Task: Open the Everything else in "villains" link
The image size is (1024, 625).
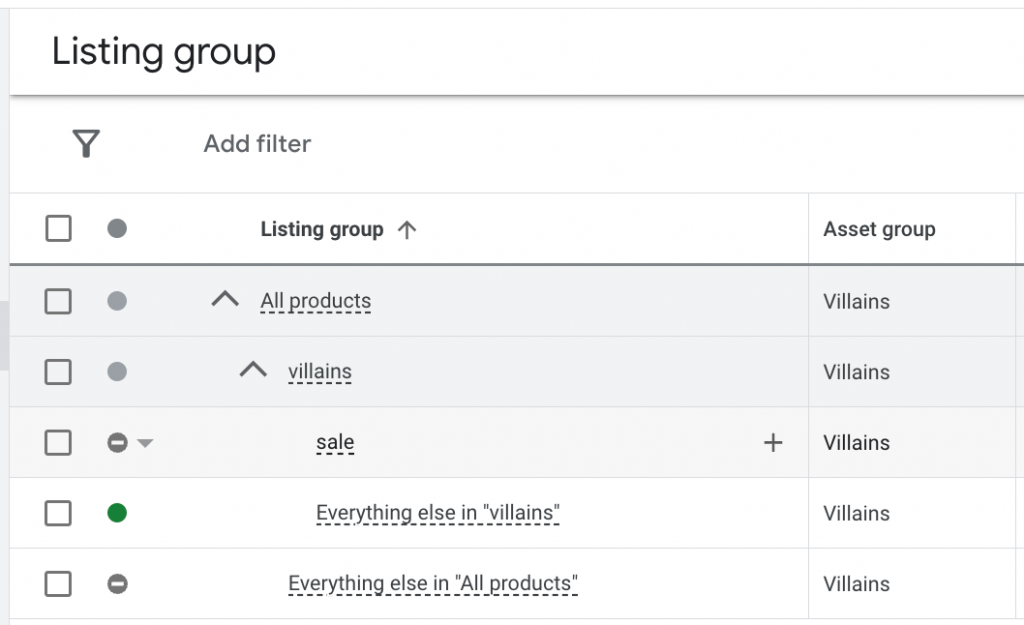Action: [x=438, y=513]
